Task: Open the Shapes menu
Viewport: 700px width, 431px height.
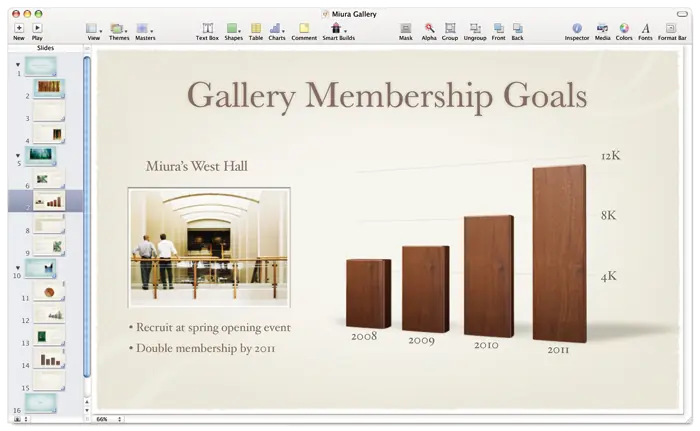Action: click(233, 31)
